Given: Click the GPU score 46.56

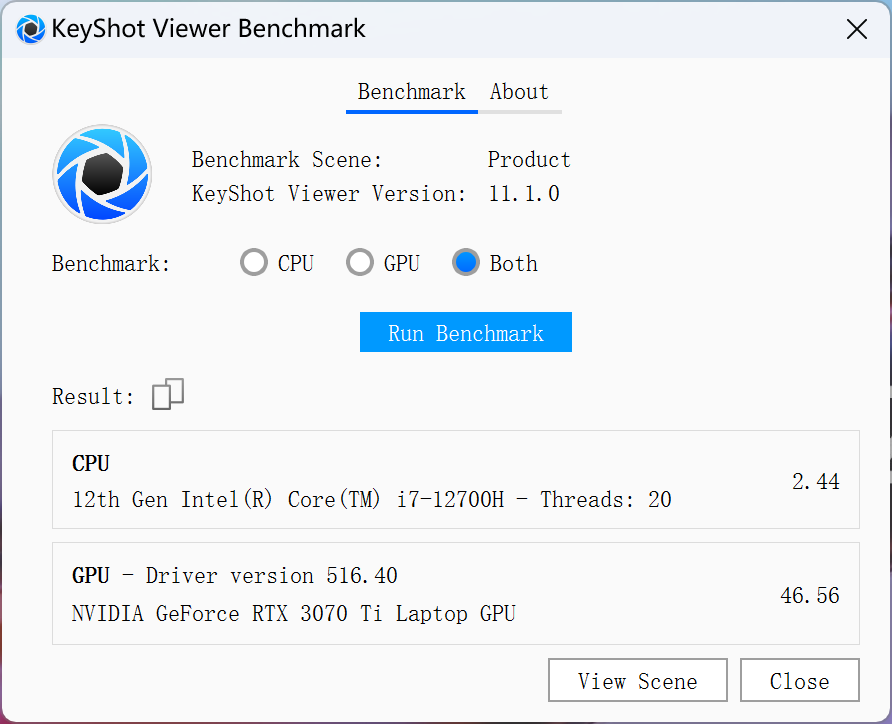Looking at the screenshot, I should pyautogui.click(x=810, y=595).
